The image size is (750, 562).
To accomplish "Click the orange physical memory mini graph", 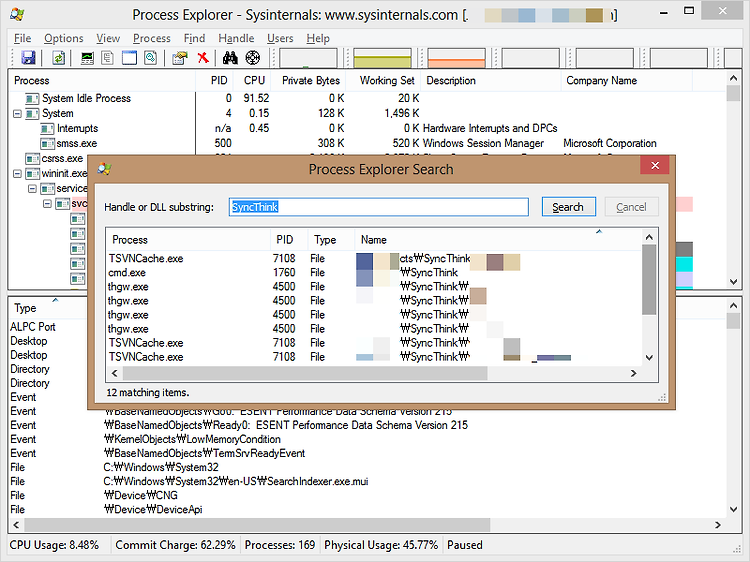I will (456, 58).
